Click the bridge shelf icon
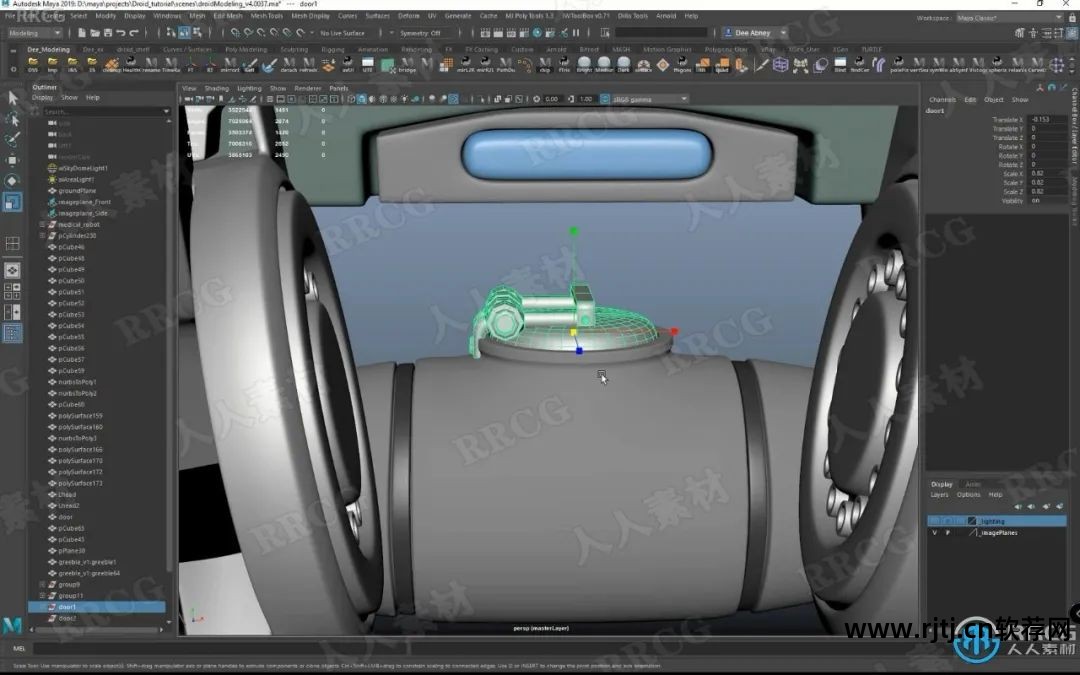The image size is (1080, 675). point(406,65)
